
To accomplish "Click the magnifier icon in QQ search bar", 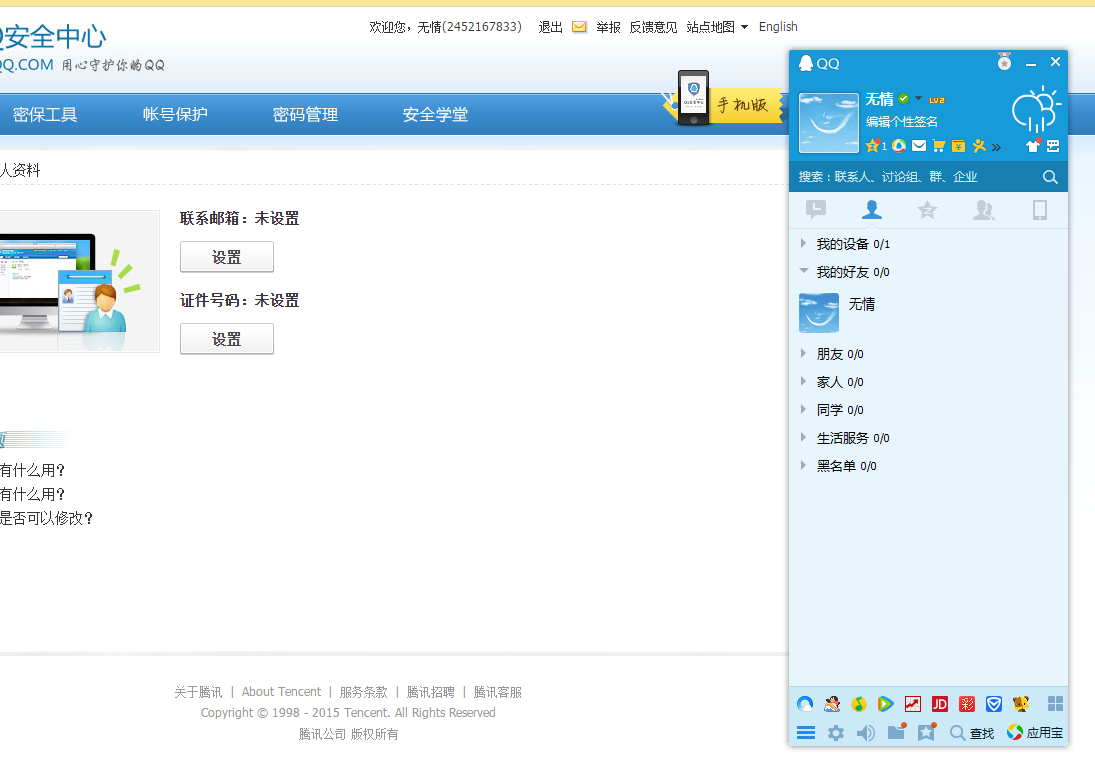I will point(1050,177).
